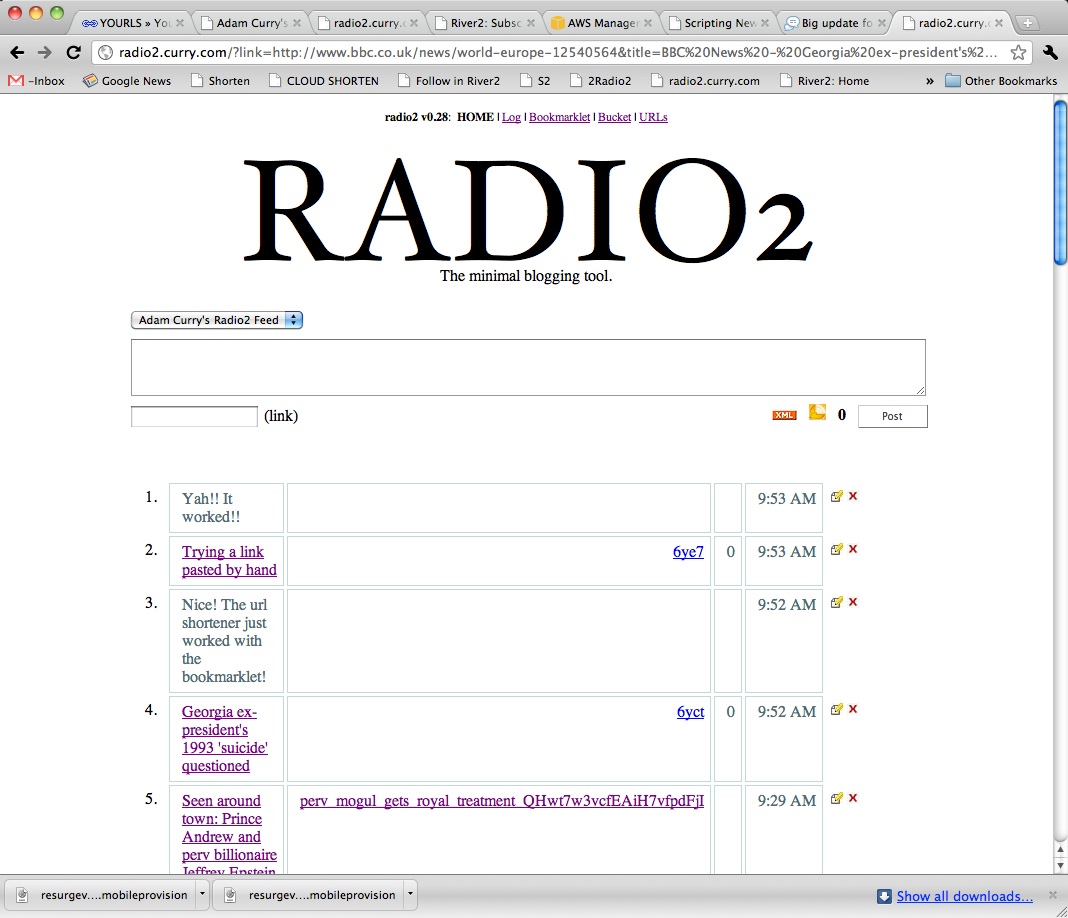Screen dimensions: 1068x918
Task: Switch to the Big update tab
Action: coord(836,23)
